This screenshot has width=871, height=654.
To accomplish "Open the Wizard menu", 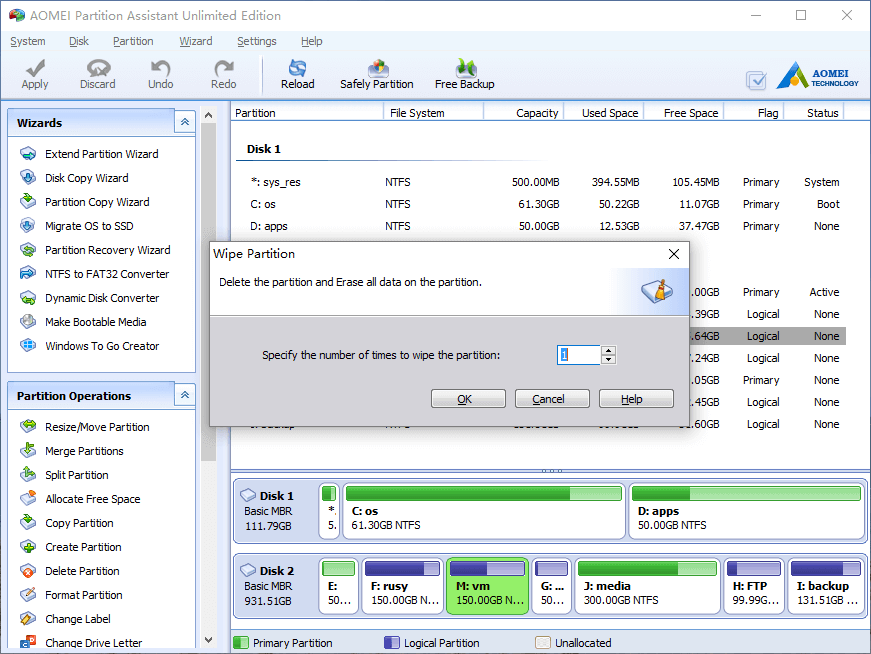I will [196, 41].
